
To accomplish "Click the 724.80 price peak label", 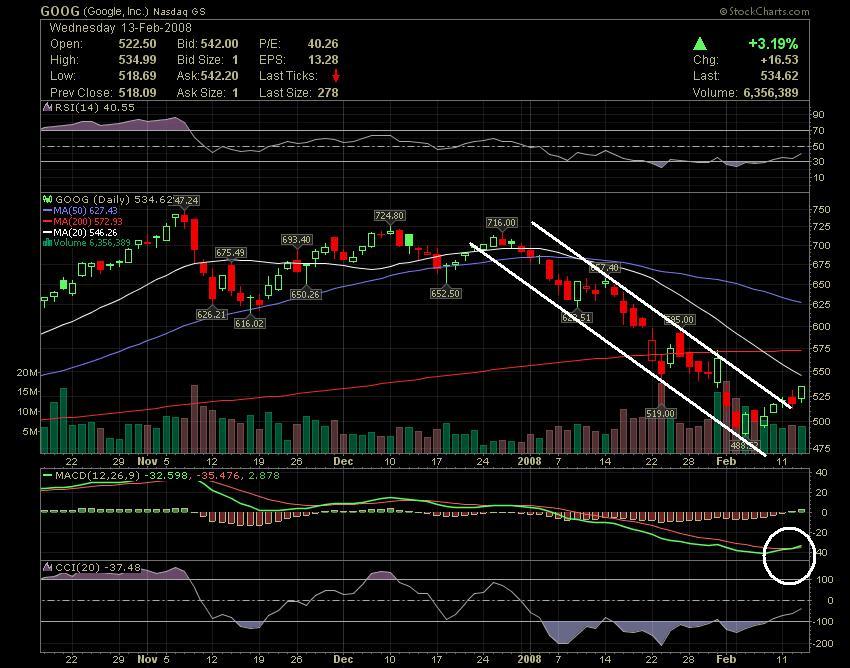I will click(x=389, y=215).
